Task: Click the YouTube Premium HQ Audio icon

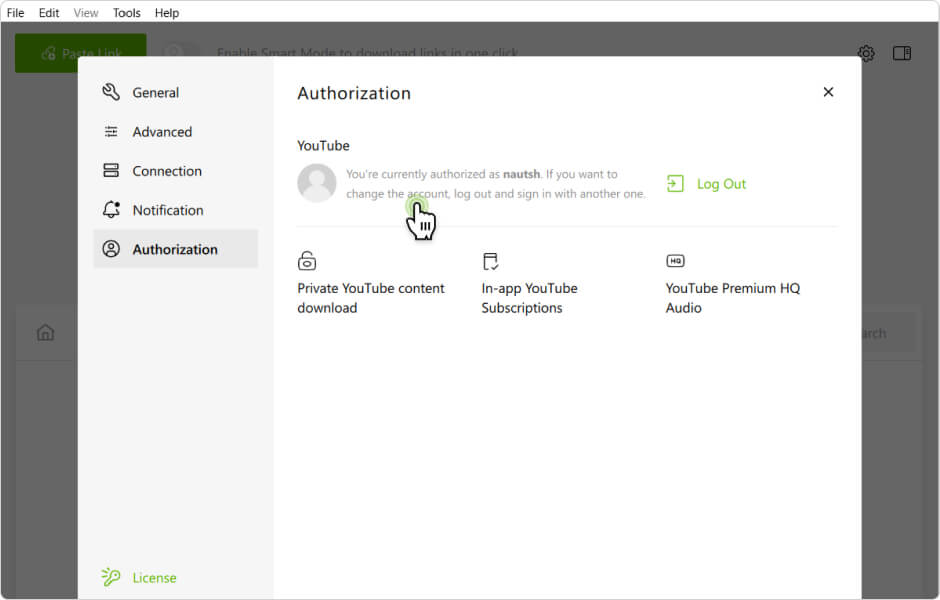Action: pyautogui.click(x=675, y=261)
